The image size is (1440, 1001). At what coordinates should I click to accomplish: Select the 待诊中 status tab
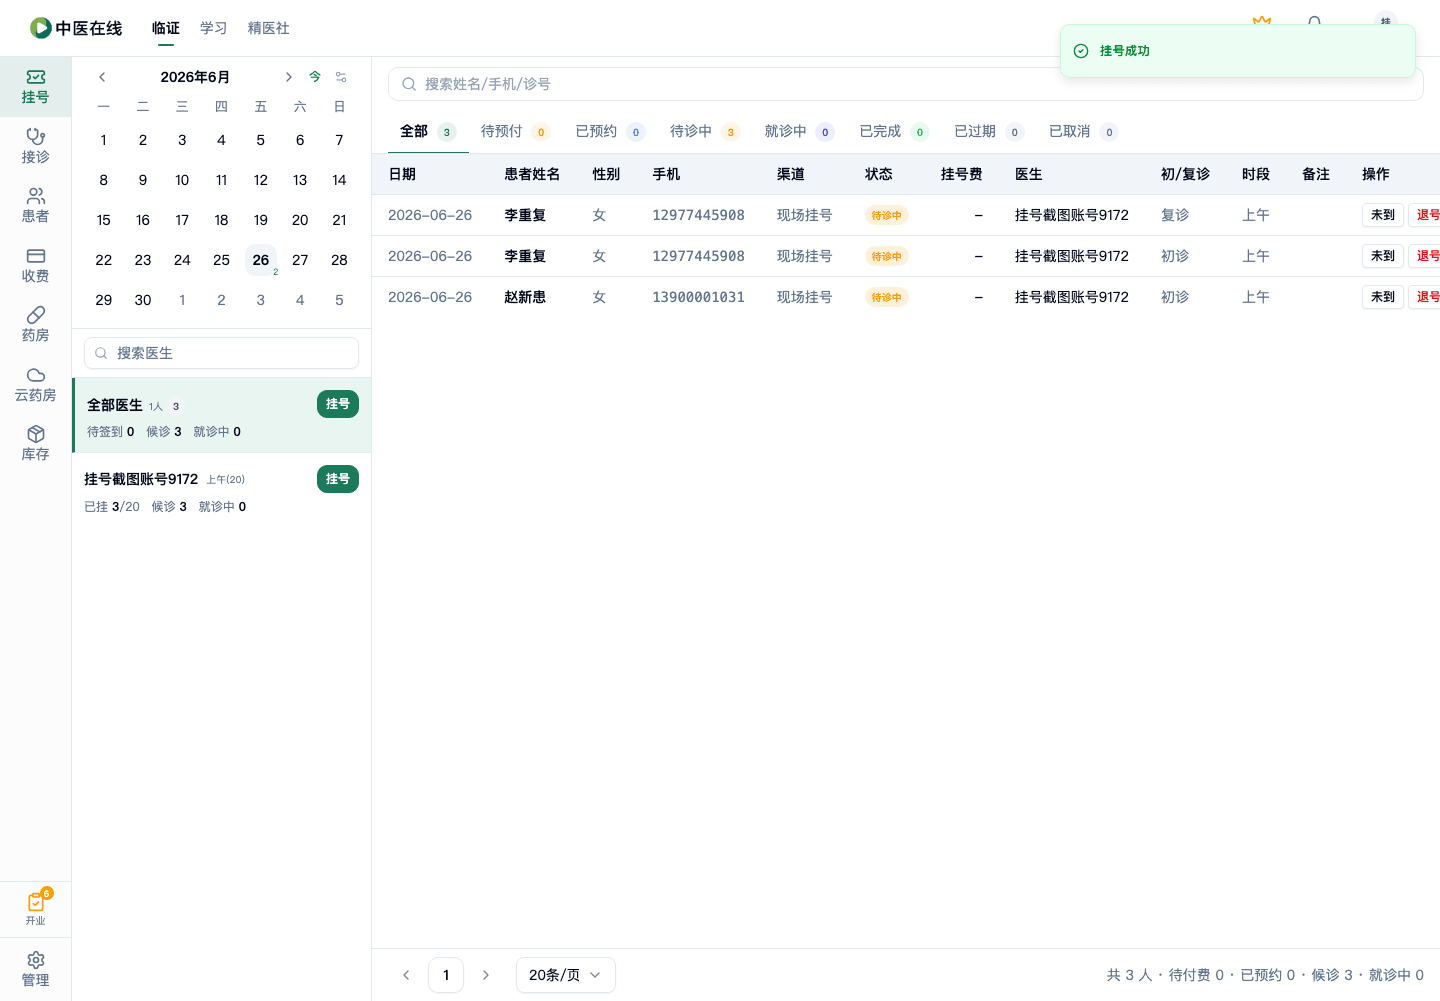tap(704, 131)
